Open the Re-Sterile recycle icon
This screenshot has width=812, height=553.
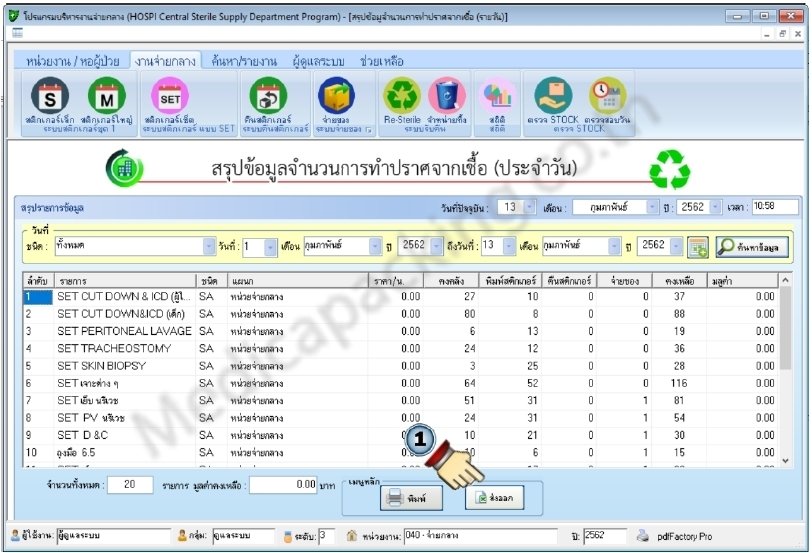[x=401, y=97]
